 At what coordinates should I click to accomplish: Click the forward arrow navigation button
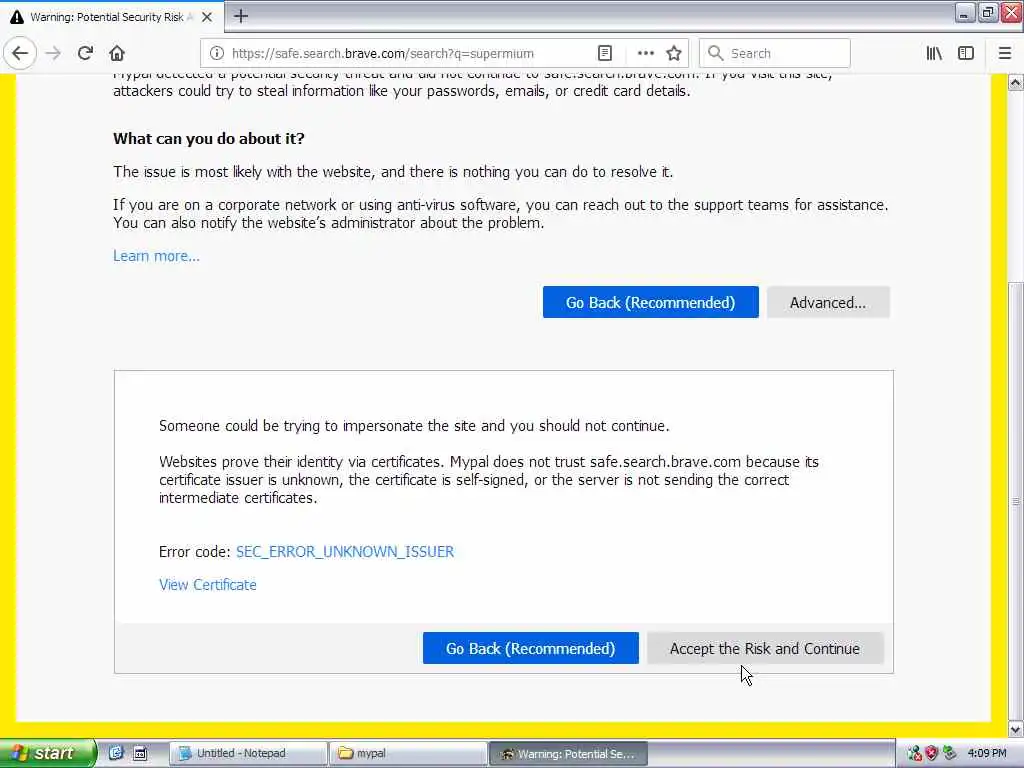(53, 53)
